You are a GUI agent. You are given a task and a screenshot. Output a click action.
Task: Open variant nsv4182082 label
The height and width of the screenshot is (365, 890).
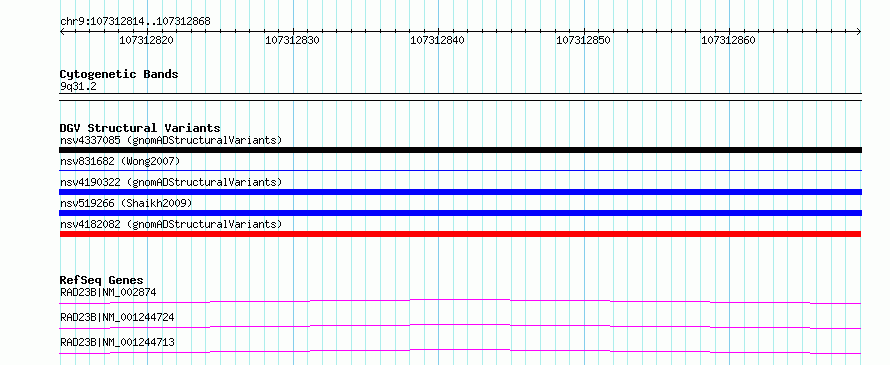(171, 224)
